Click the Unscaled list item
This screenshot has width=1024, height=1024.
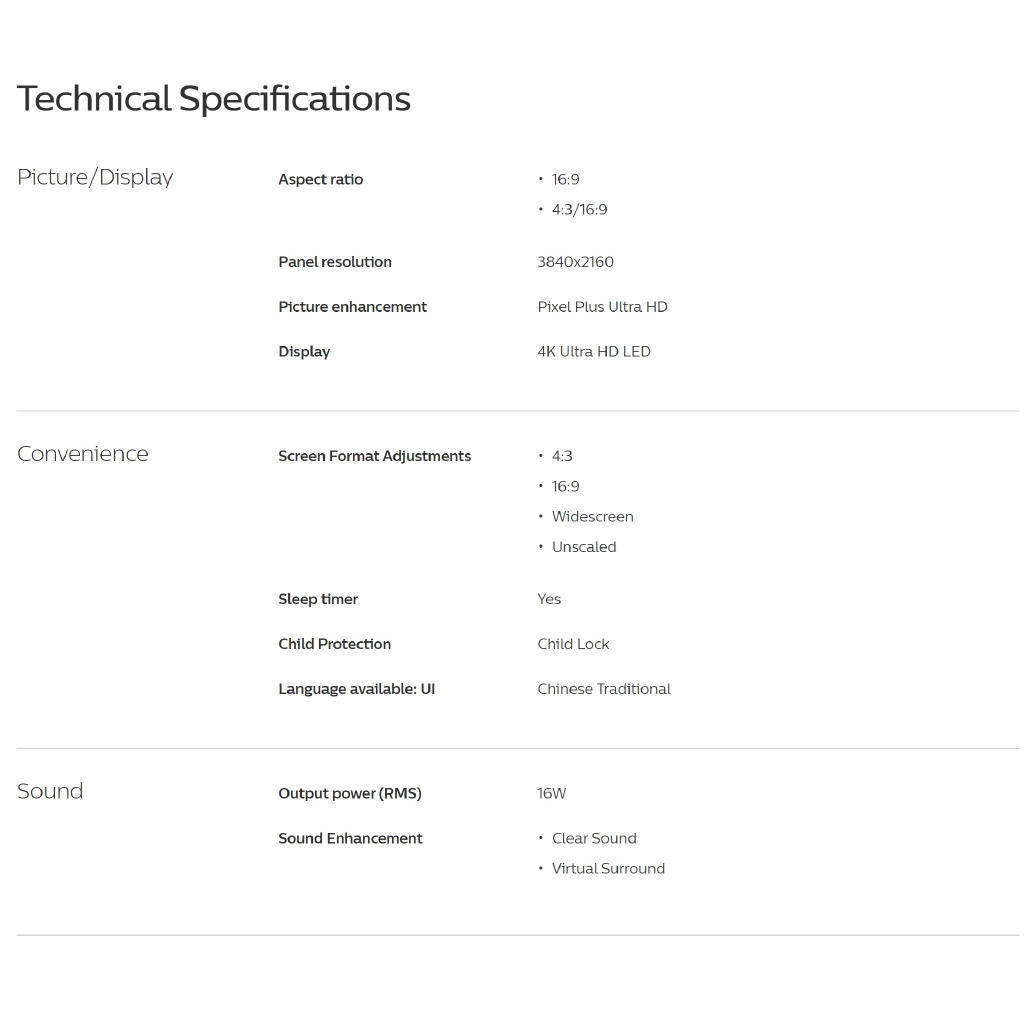tap(583, 547)
